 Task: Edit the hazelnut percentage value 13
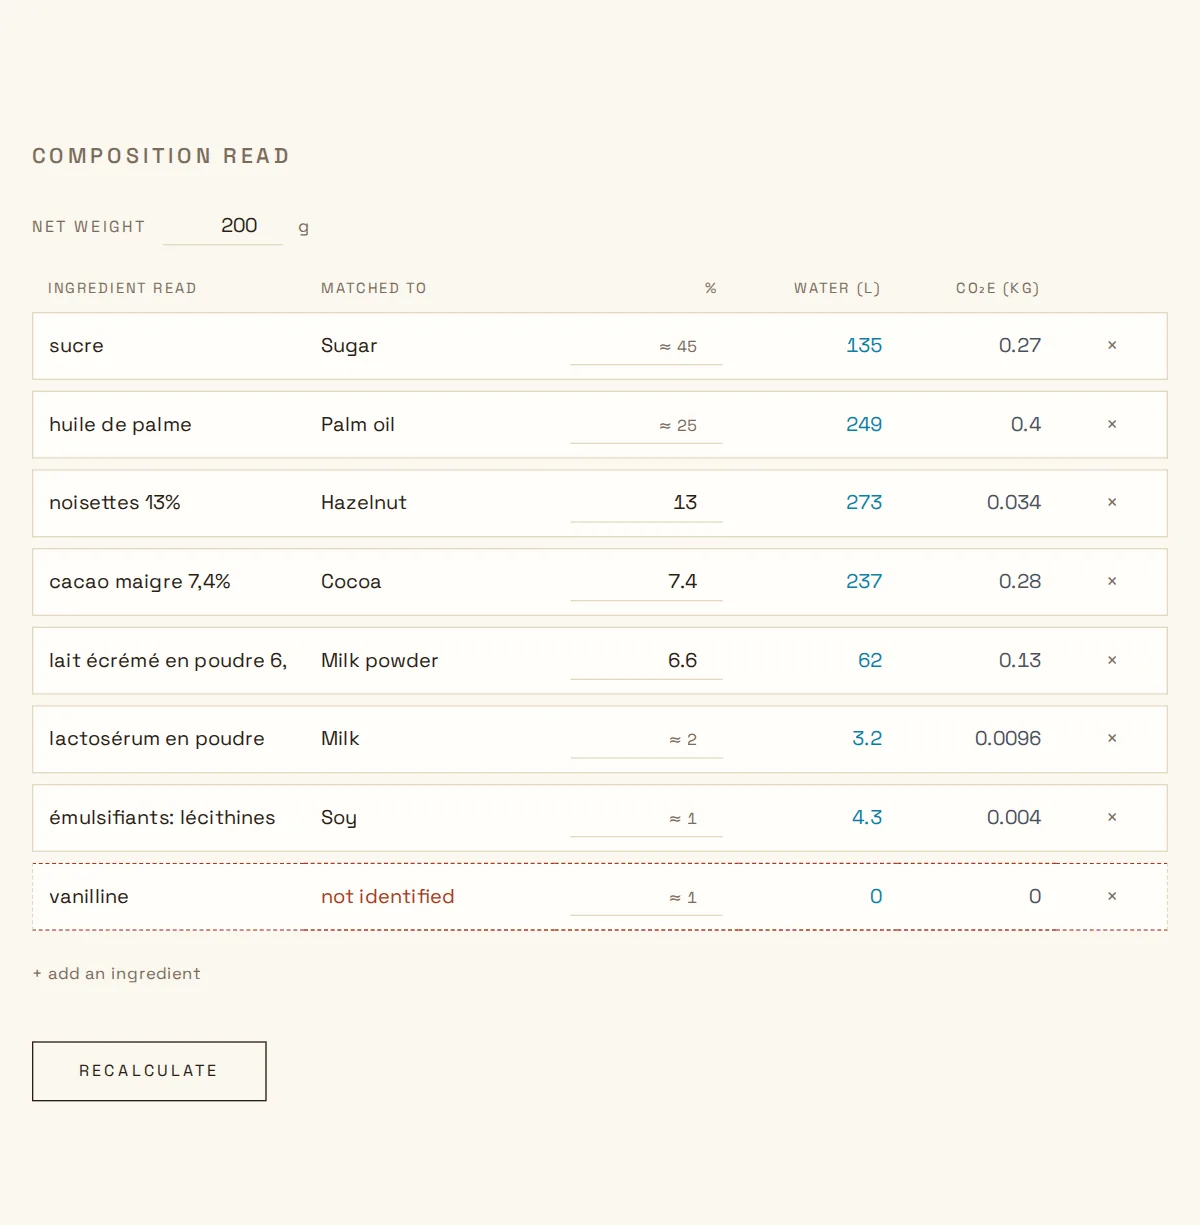tap(646, 503)
